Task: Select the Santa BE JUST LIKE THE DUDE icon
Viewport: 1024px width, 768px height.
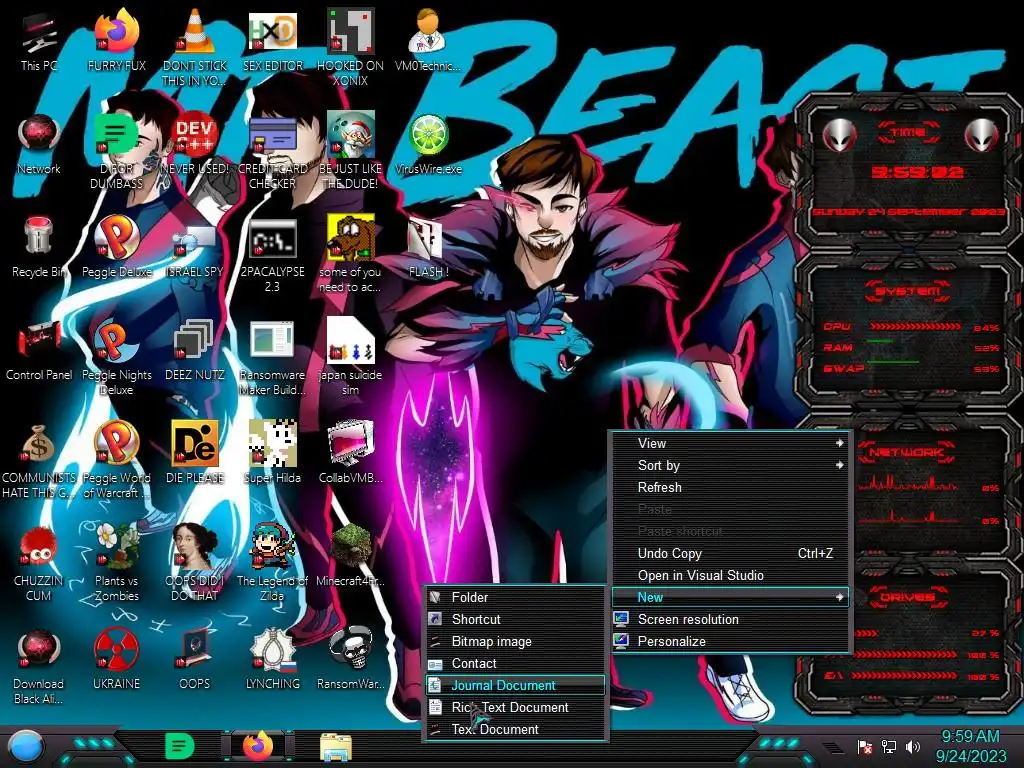Action: [351, 152]
